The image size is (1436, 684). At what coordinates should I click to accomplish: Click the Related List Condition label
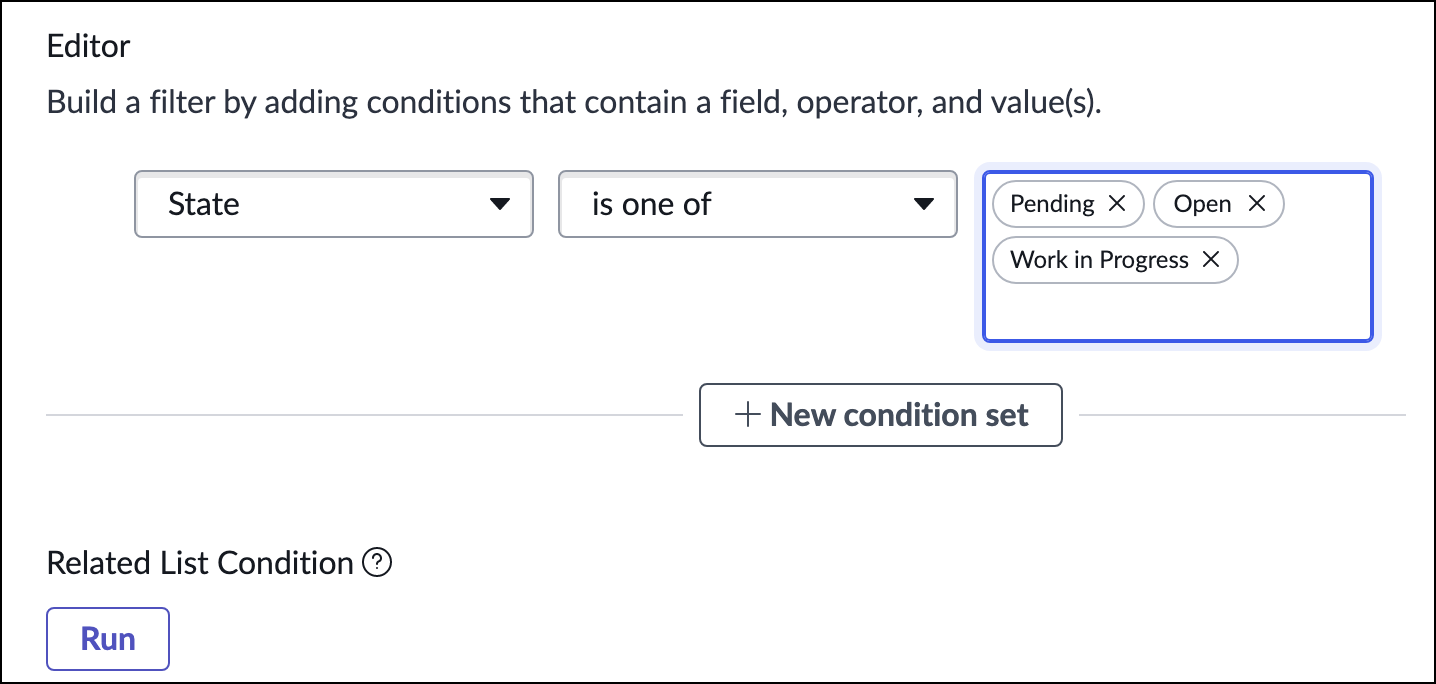click(200, 564)
